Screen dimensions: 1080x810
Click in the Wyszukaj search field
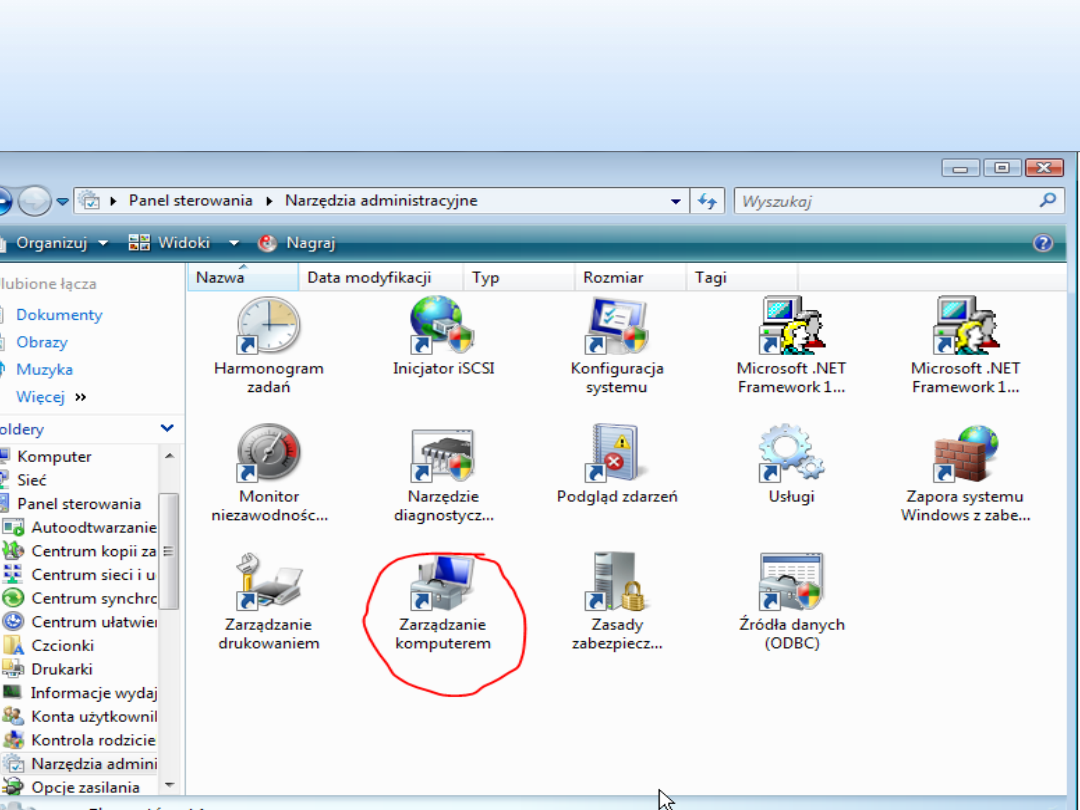[x=885, y=201]
